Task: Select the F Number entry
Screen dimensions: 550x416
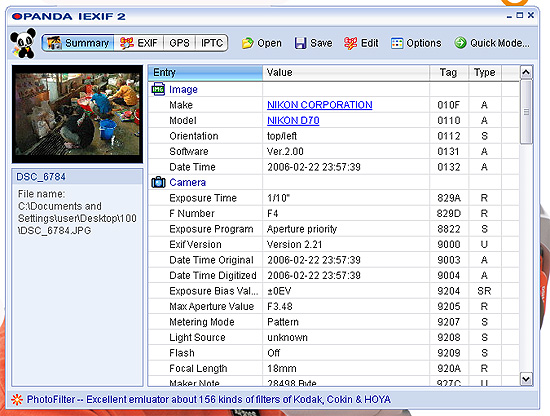Action: [x=192, y=214]
